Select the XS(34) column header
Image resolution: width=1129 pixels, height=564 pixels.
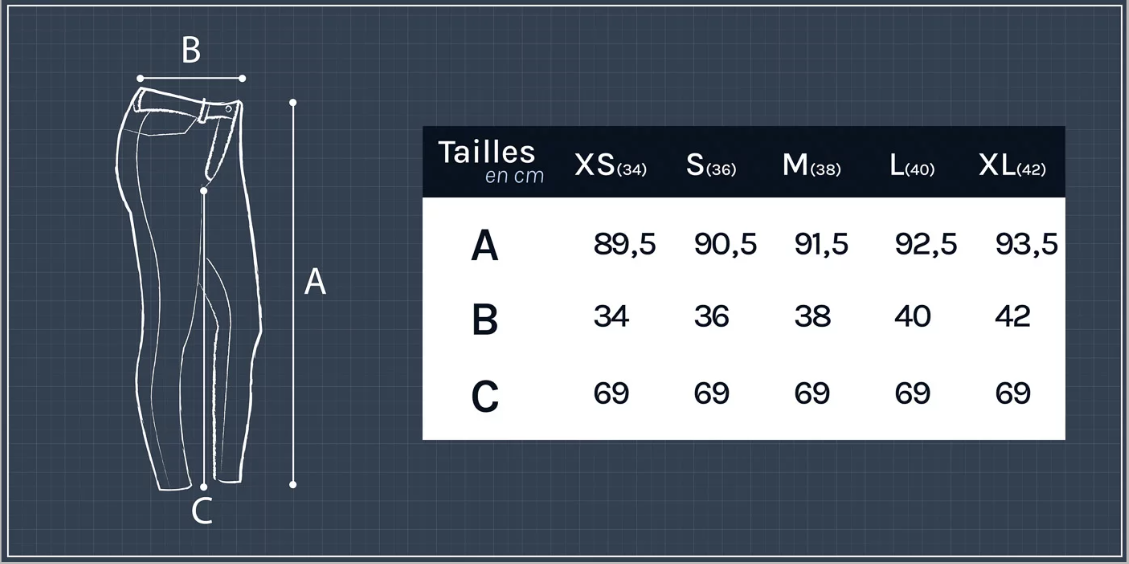(611, 166)
